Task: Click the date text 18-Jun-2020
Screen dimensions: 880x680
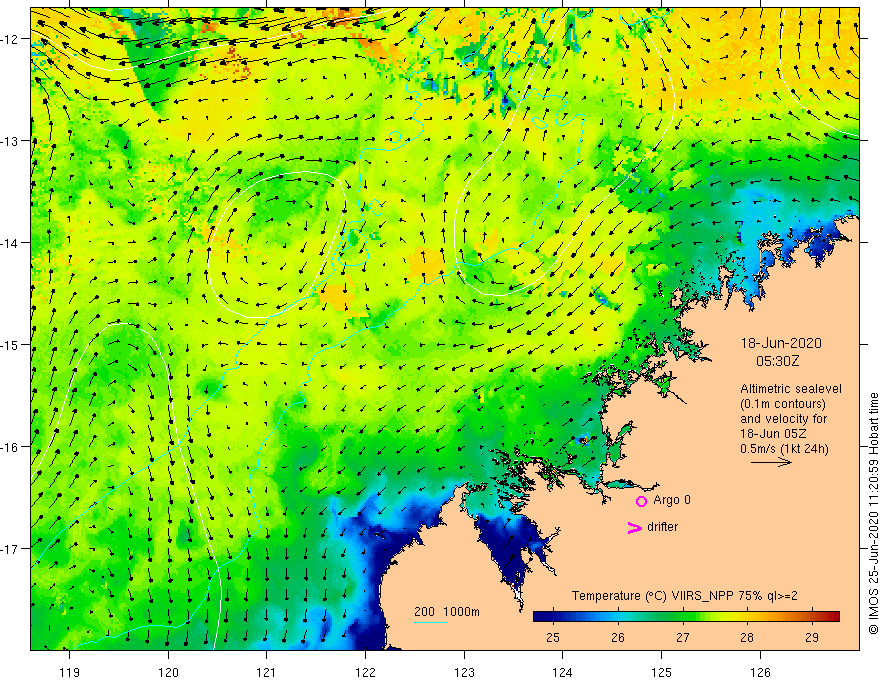Action: (781, 343)
